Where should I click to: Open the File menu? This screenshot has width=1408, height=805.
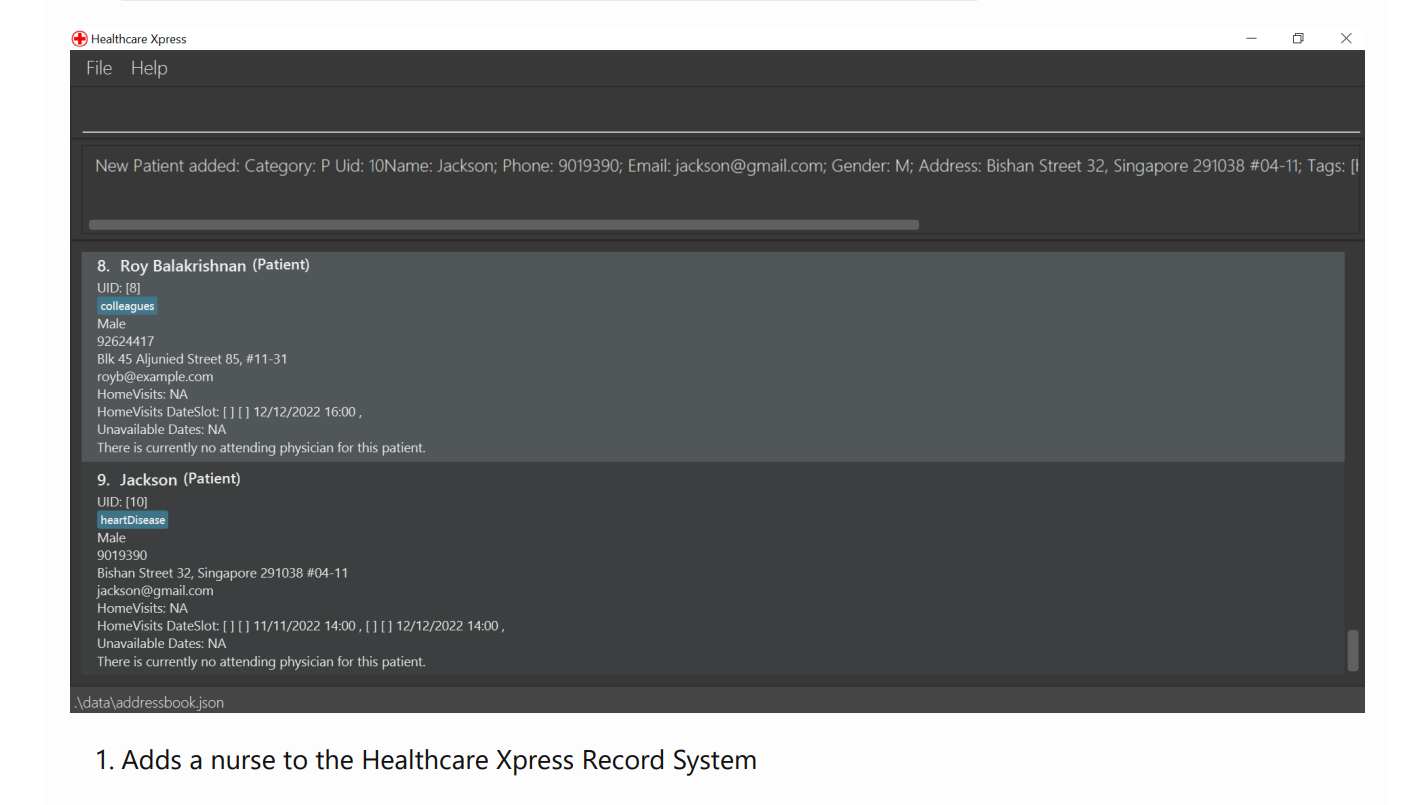99,68
